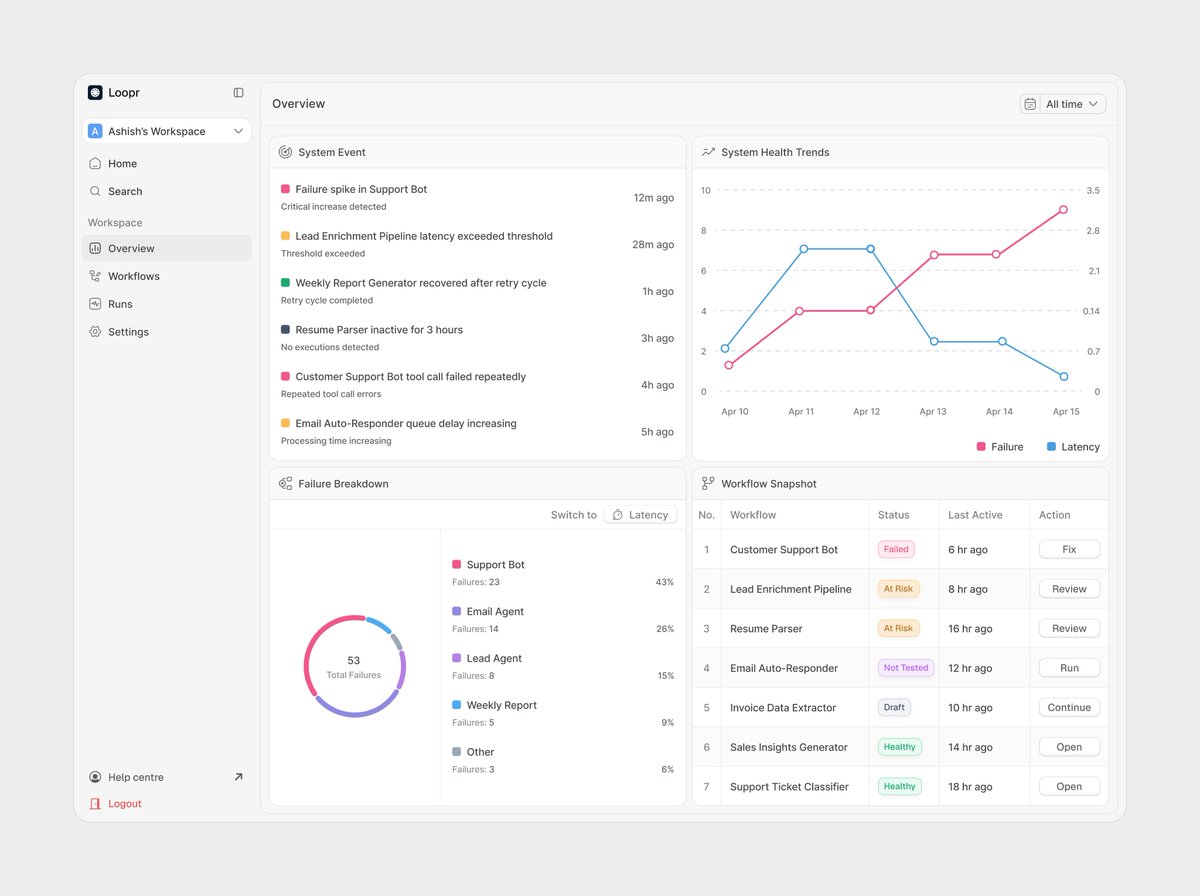Screen dimensions: 1200x896
Task: Click the Loopr logo icon
Action: coord(95,92)
